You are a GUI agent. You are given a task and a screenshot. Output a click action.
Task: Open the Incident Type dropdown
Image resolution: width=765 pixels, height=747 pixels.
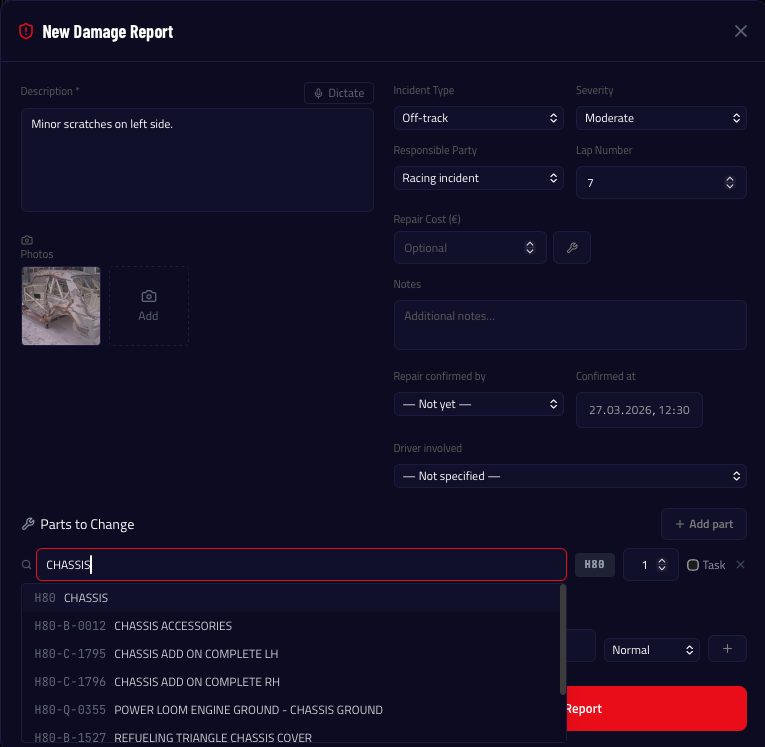click(x=479, y=118)
